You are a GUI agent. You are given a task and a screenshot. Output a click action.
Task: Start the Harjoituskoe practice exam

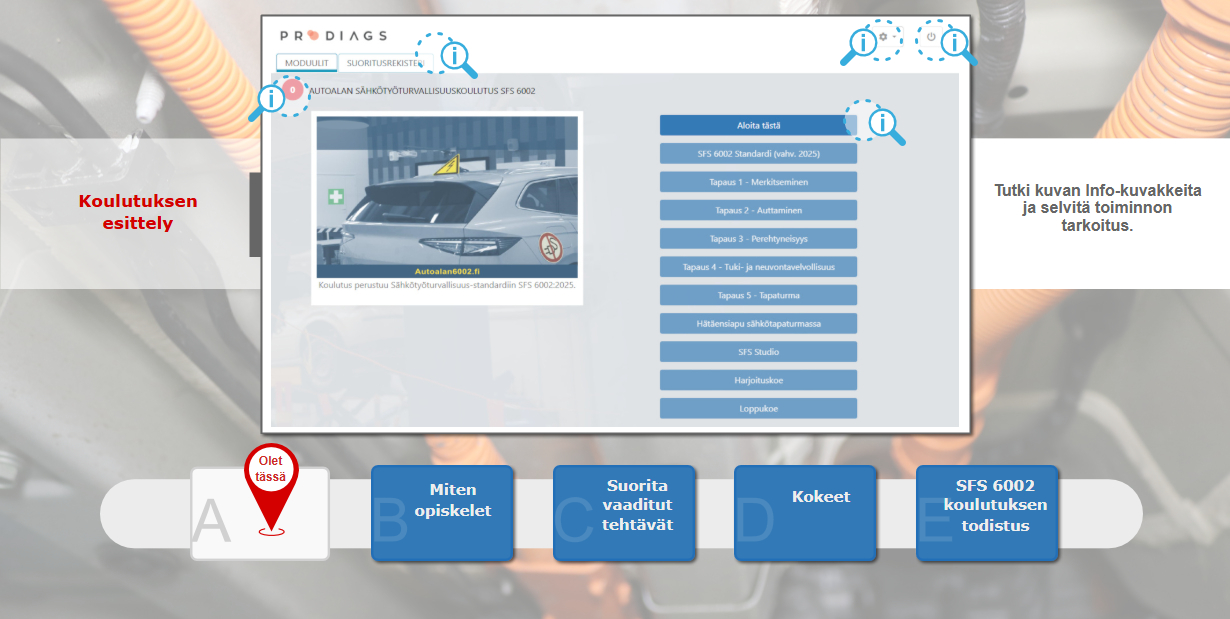[x=758, y=380]
